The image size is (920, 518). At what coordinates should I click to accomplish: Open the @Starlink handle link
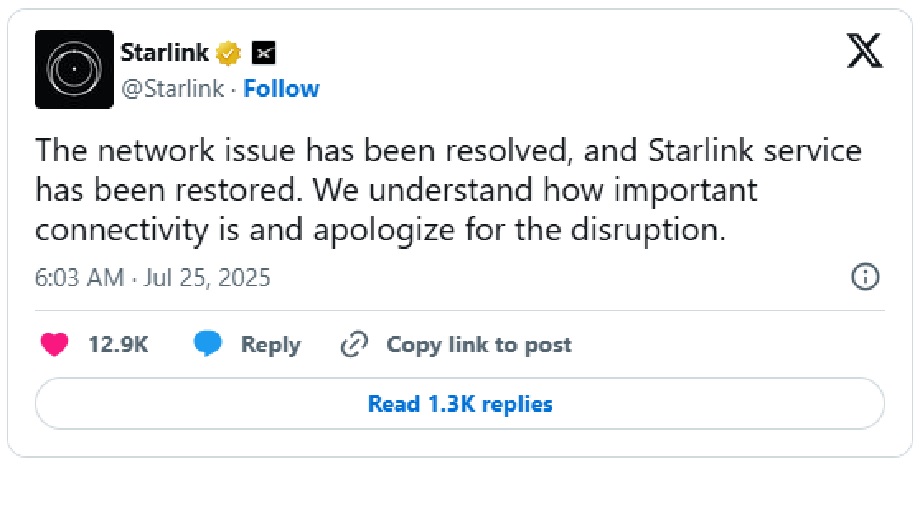click(174, 89)
